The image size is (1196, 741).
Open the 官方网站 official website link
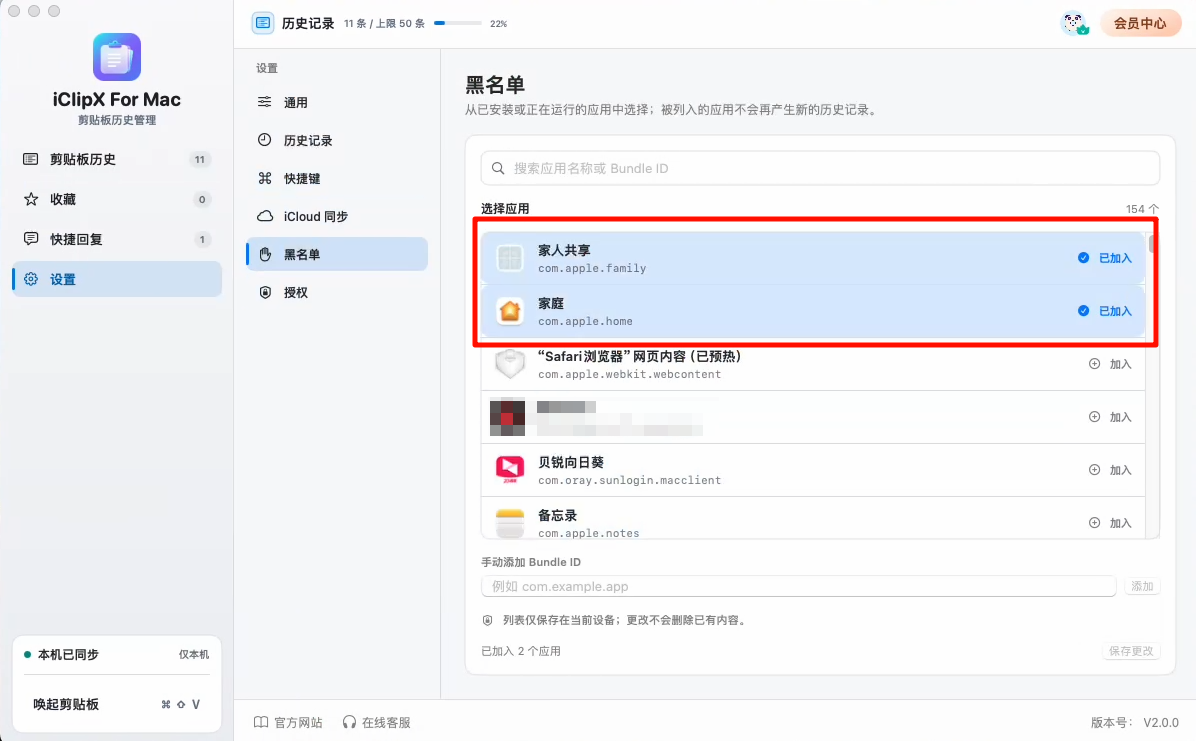pos(288,722)
